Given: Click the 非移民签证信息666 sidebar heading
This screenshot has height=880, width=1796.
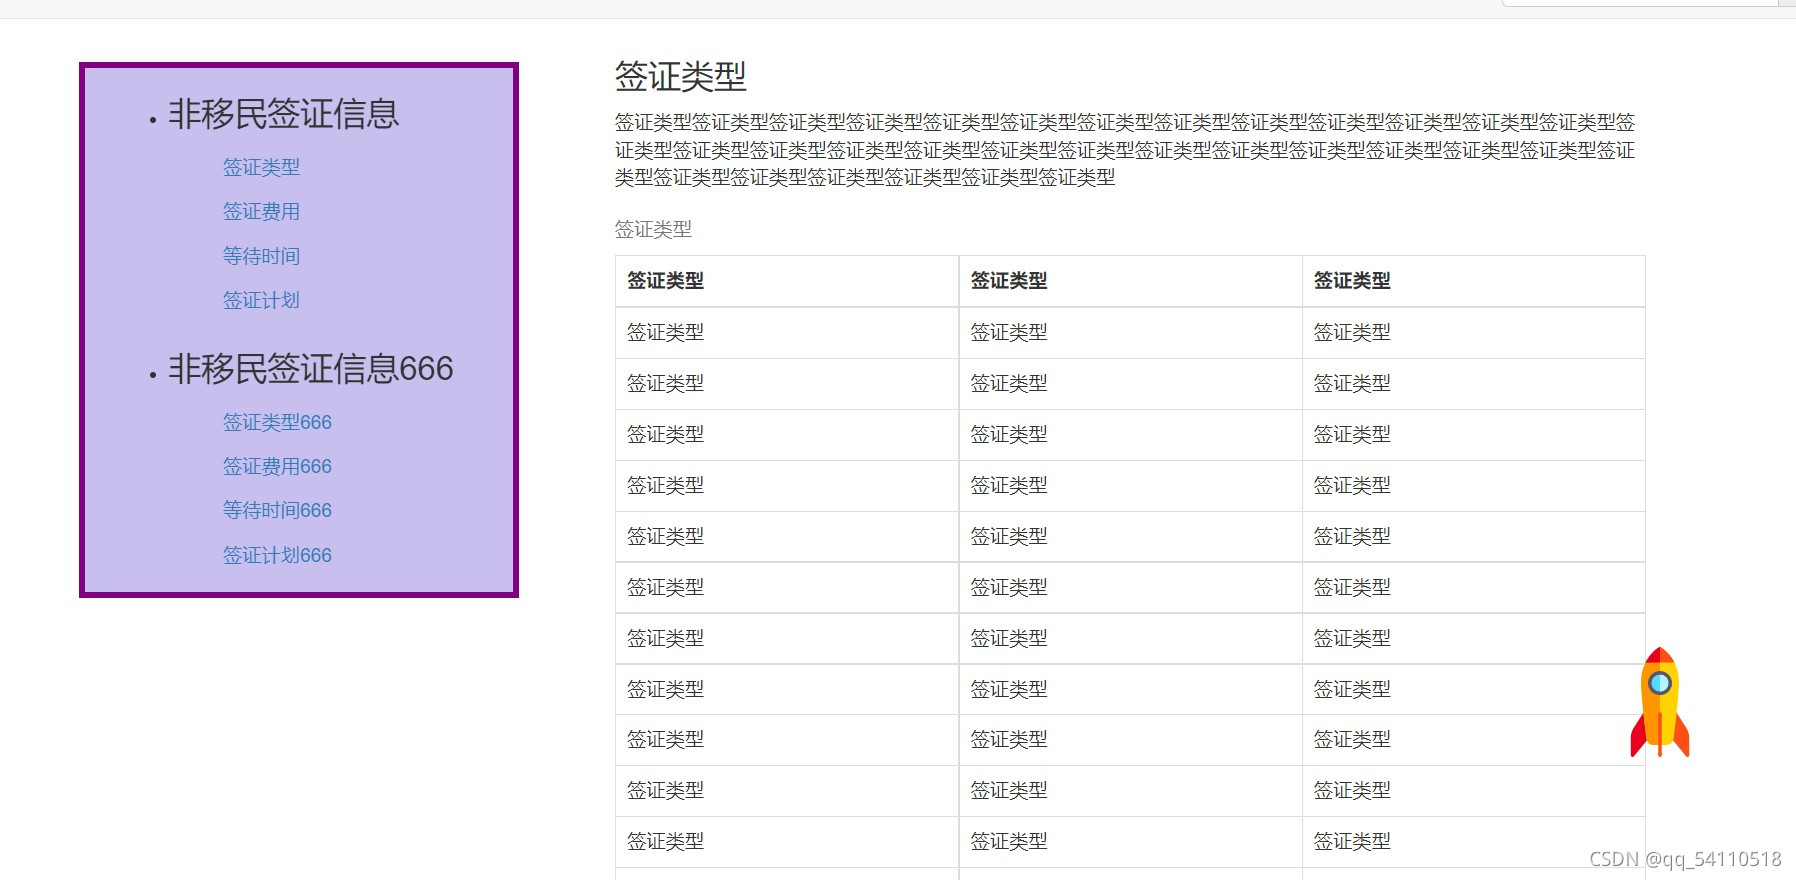Looking at the screenshot, I should [311, 369].
